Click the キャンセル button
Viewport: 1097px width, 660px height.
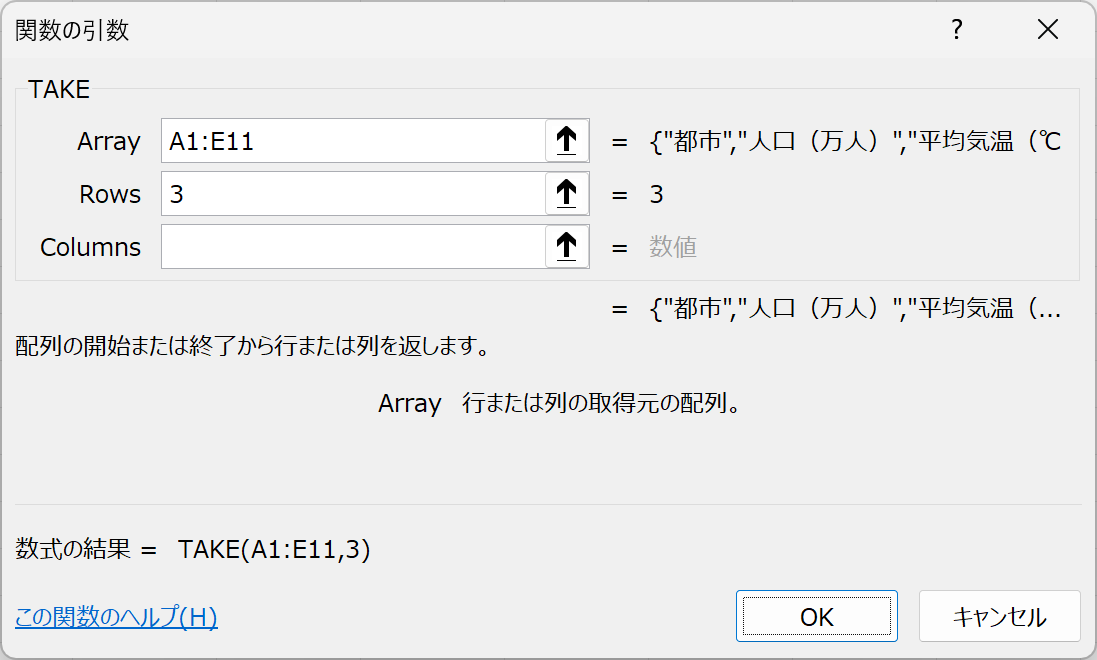click(x=1000, y=617)
